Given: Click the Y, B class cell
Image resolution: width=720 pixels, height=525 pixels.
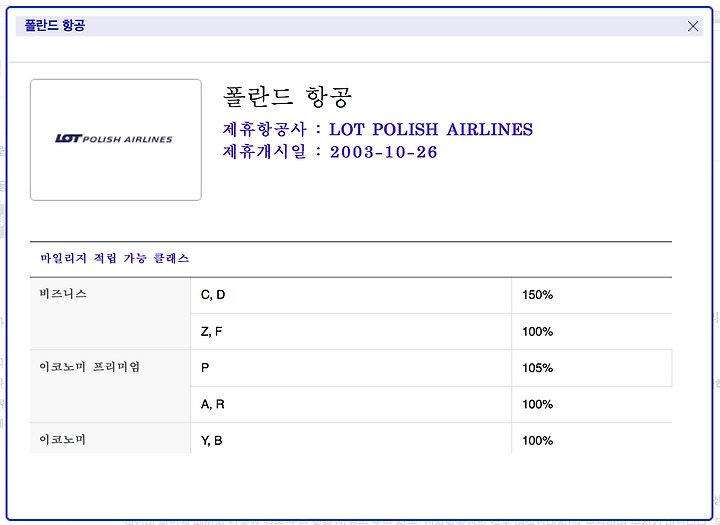Looking at the screenshot, I should tap(351, 439).
